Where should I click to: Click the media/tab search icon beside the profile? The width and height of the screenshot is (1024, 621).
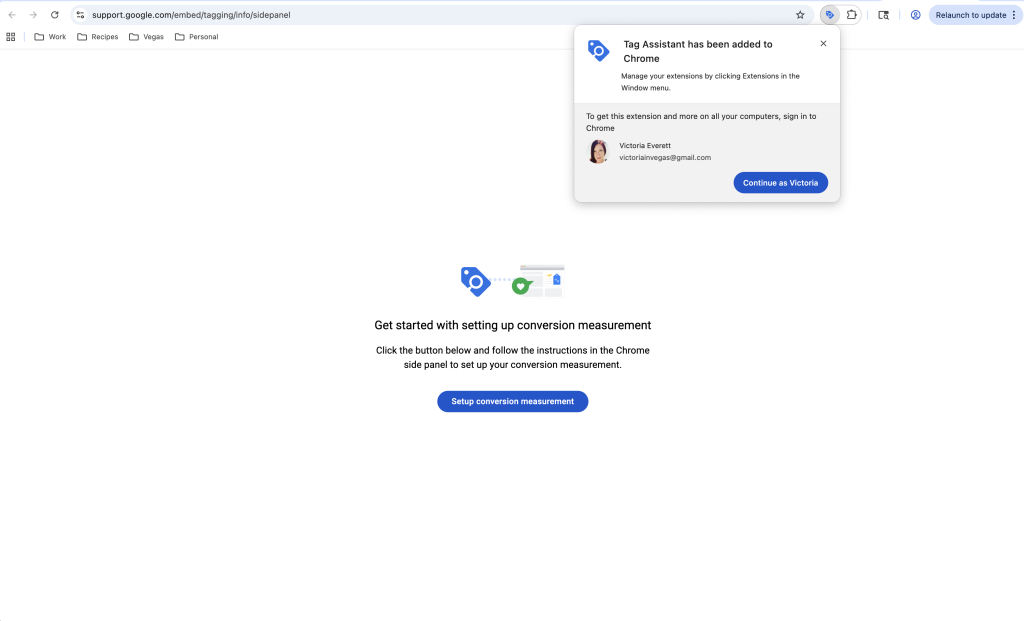tap(883, 15)
